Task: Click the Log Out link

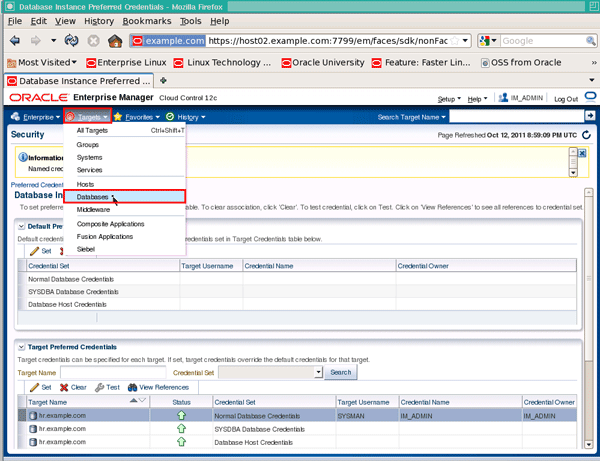Action: point(565,99)
